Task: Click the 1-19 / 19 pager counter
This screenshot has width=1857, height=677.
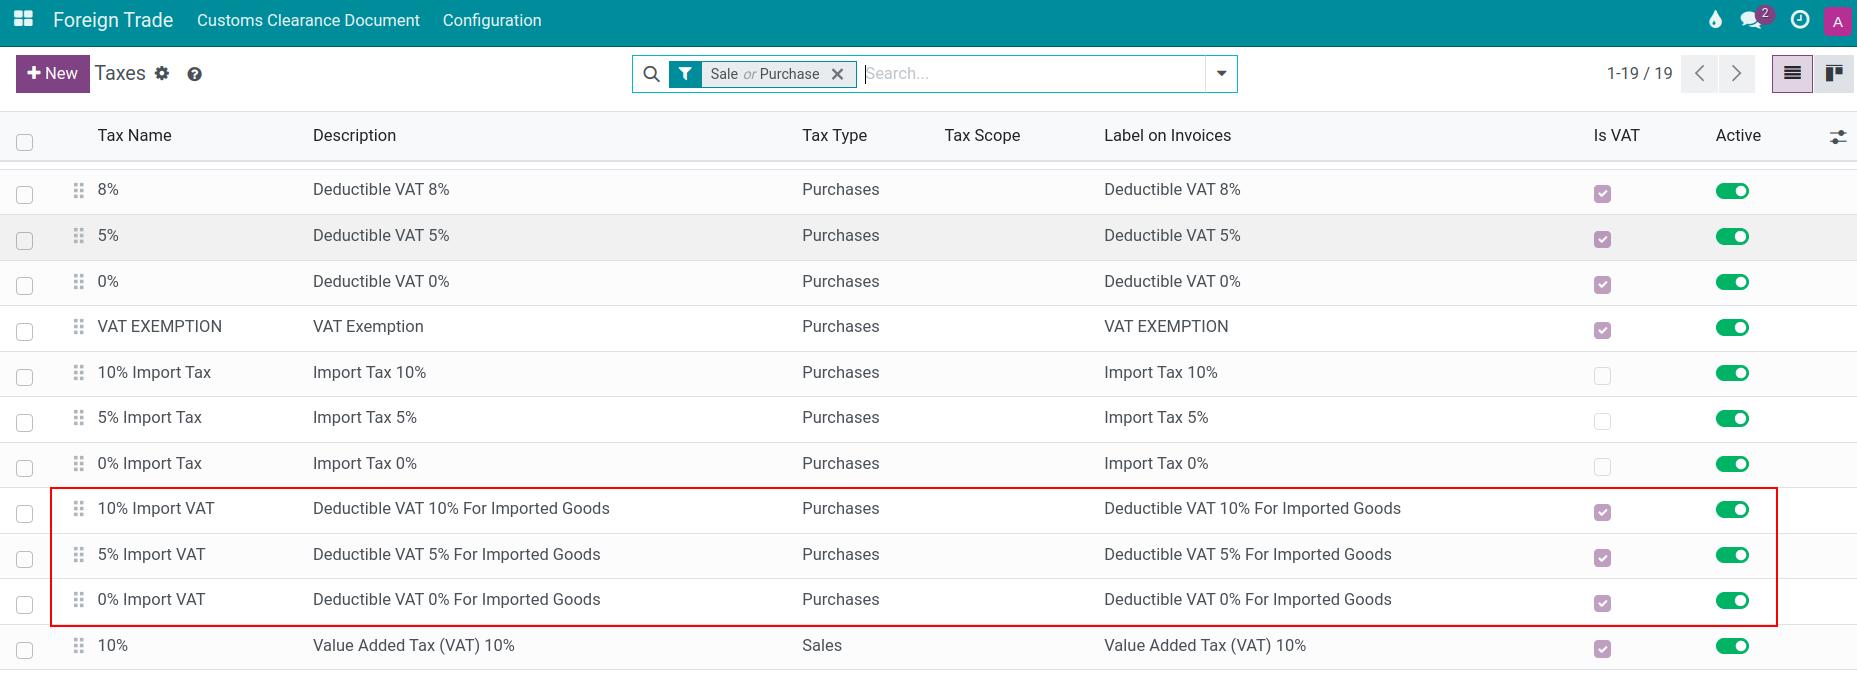Action: [1639, 74]
